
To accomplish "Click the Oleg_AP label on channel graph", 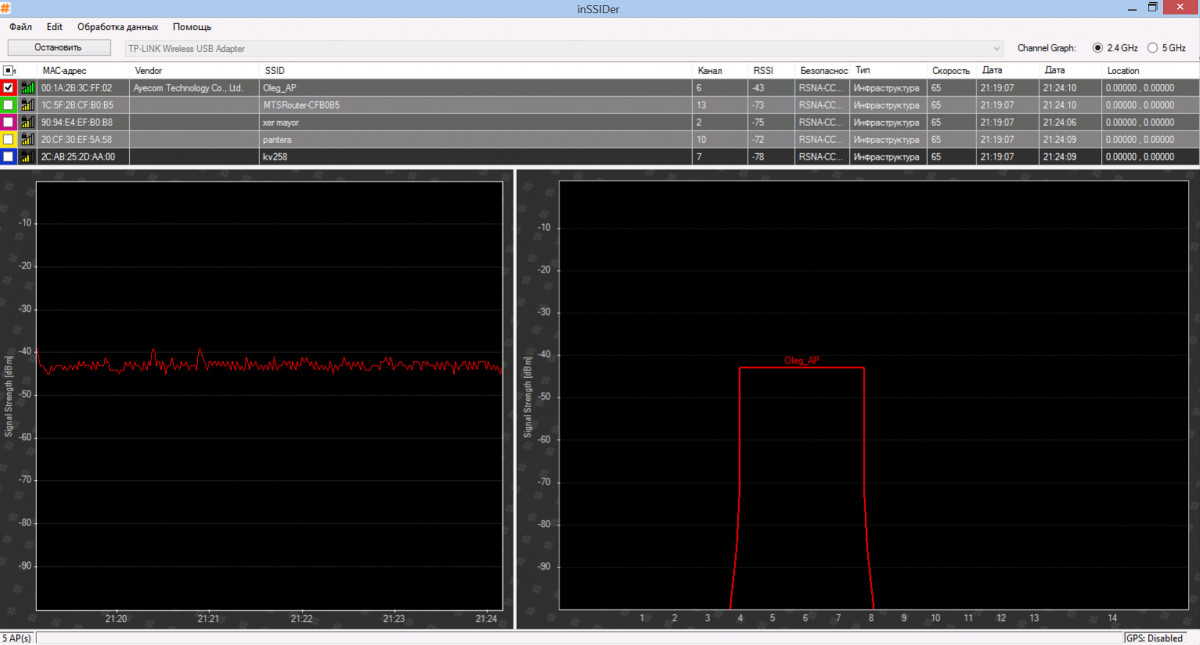I will pos(802,360).
